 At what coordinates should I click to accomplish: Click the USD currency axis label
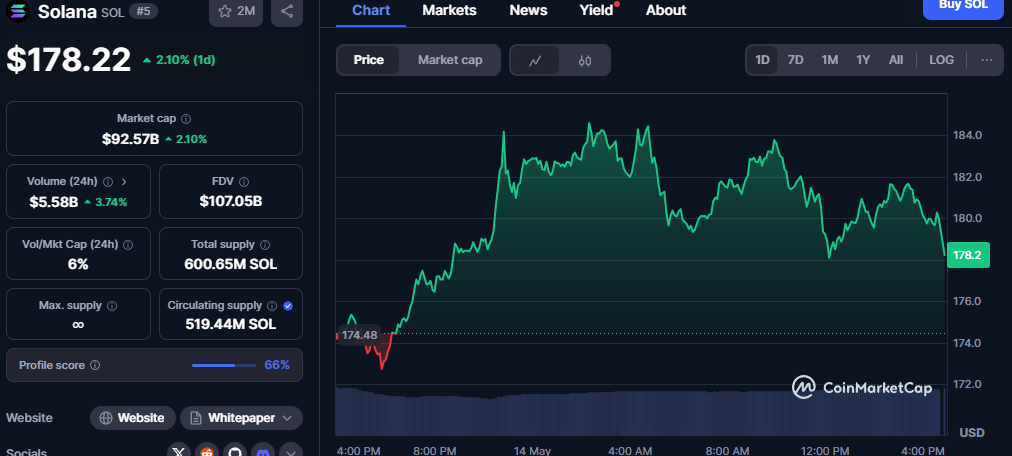pyautogui.click(x=972, y=432)
